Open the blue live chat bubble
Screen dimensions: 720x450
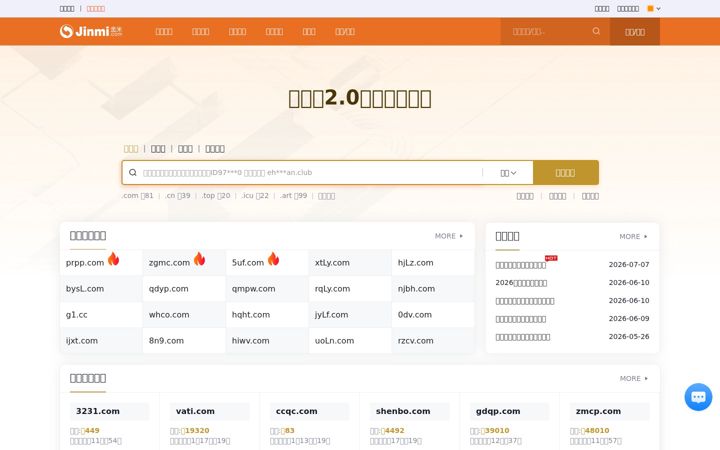point(698,397)
